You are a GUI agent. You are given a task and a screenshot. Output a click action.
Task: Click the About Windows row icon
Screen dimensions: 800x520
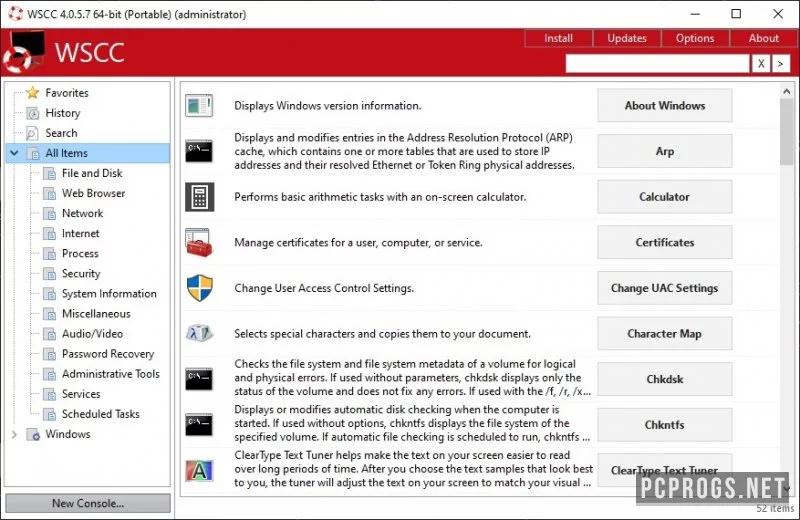pyautogui.click(x=199, y=106)
